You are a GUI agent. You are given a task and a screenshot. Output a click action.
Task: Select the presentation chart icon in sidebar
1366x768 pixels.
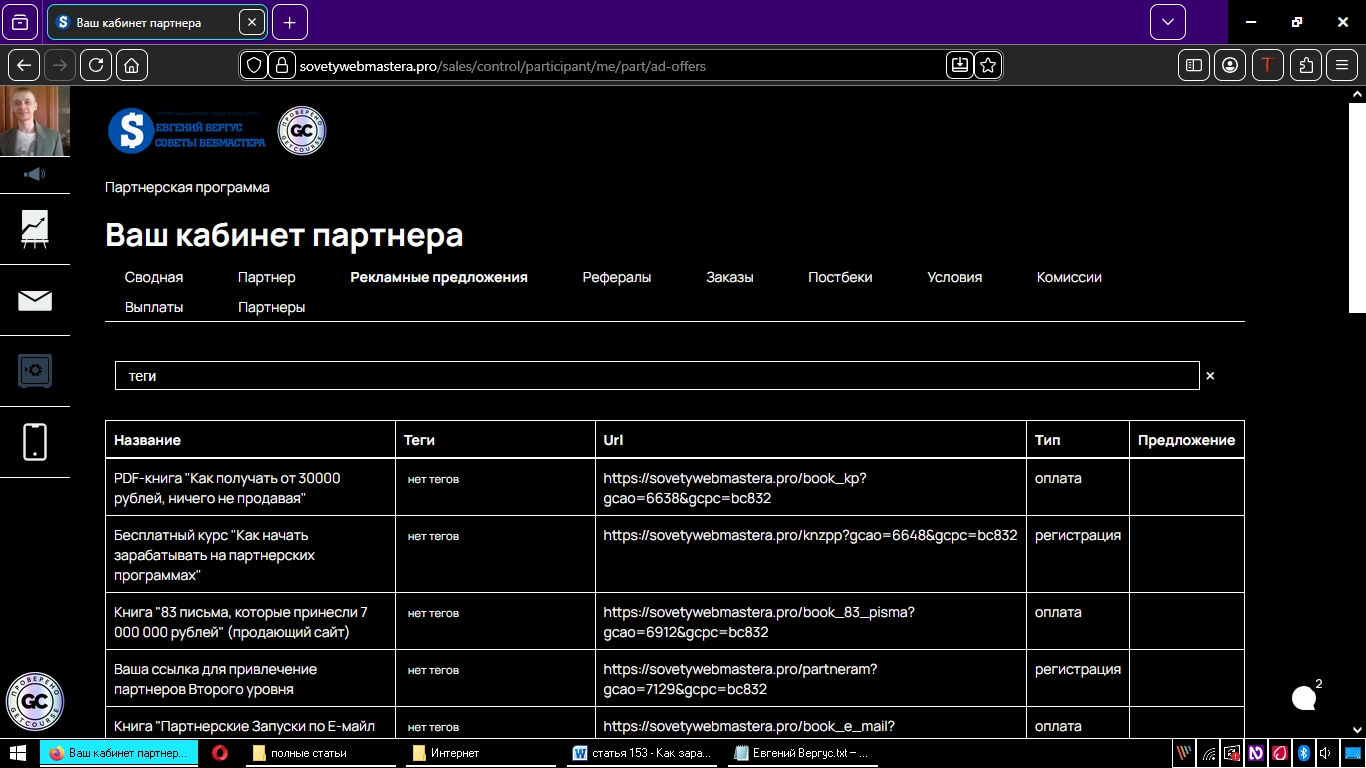pyautogui.click(x=35, y=230)
